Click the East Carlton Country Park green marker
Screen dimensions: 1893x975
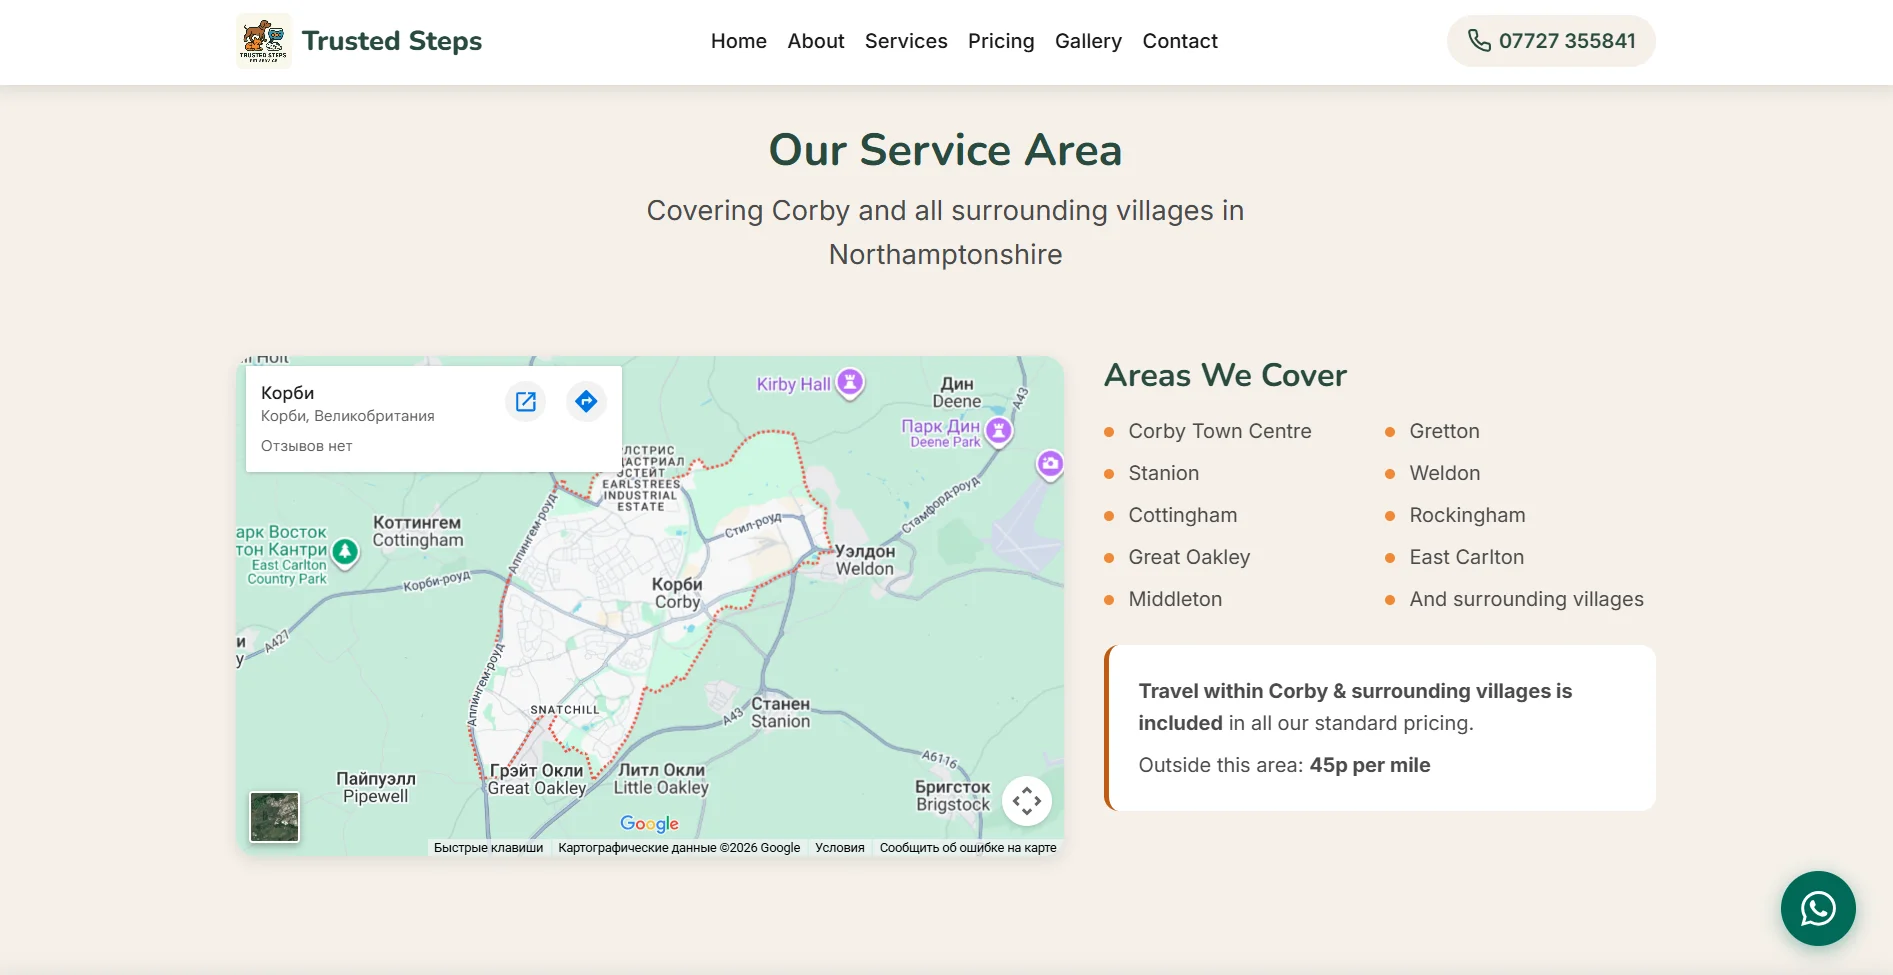[344, 551]
